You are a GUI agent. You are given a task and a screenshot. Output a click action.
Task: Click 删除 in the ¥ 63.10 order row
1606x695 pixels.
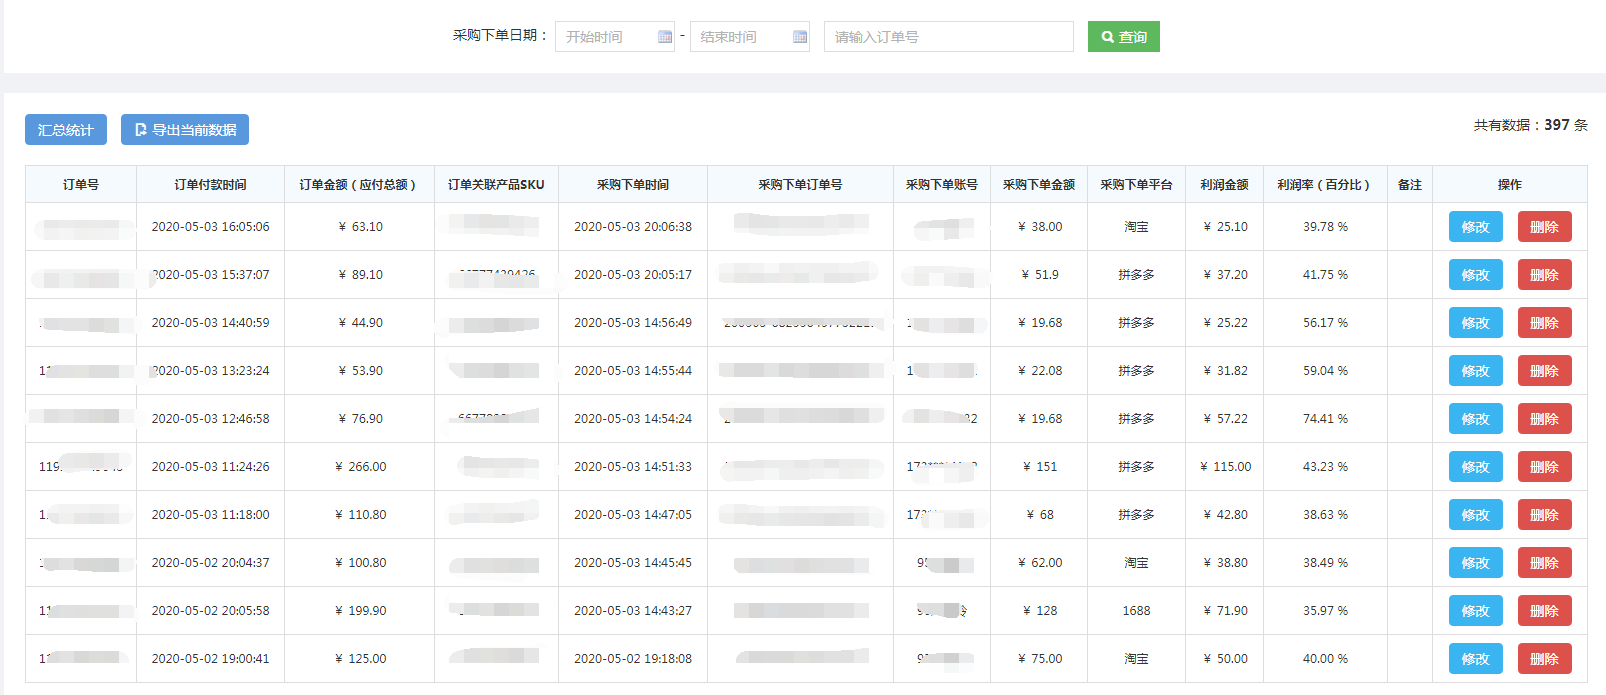click(1545, 227)
